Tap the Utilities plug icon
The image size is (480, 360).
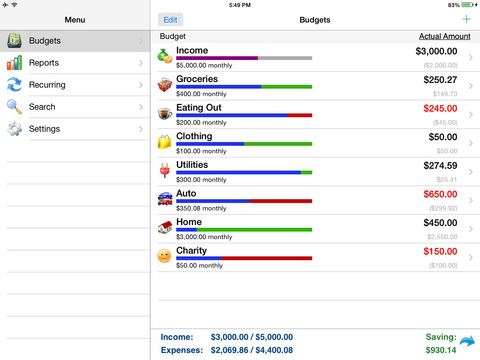[165, 170]
